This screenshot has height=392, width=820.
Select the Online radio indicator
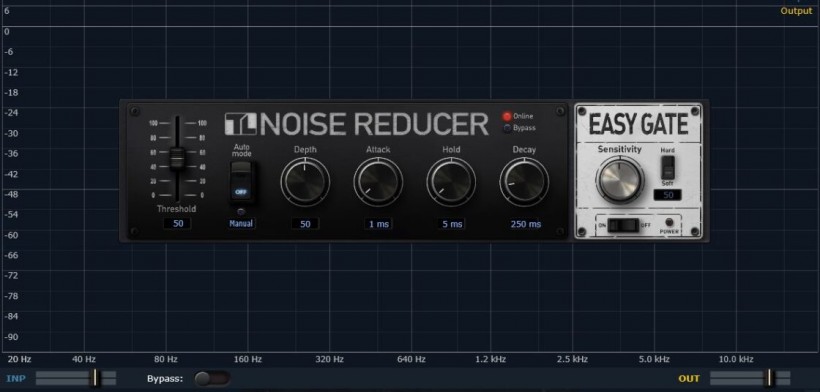[506, 117]
